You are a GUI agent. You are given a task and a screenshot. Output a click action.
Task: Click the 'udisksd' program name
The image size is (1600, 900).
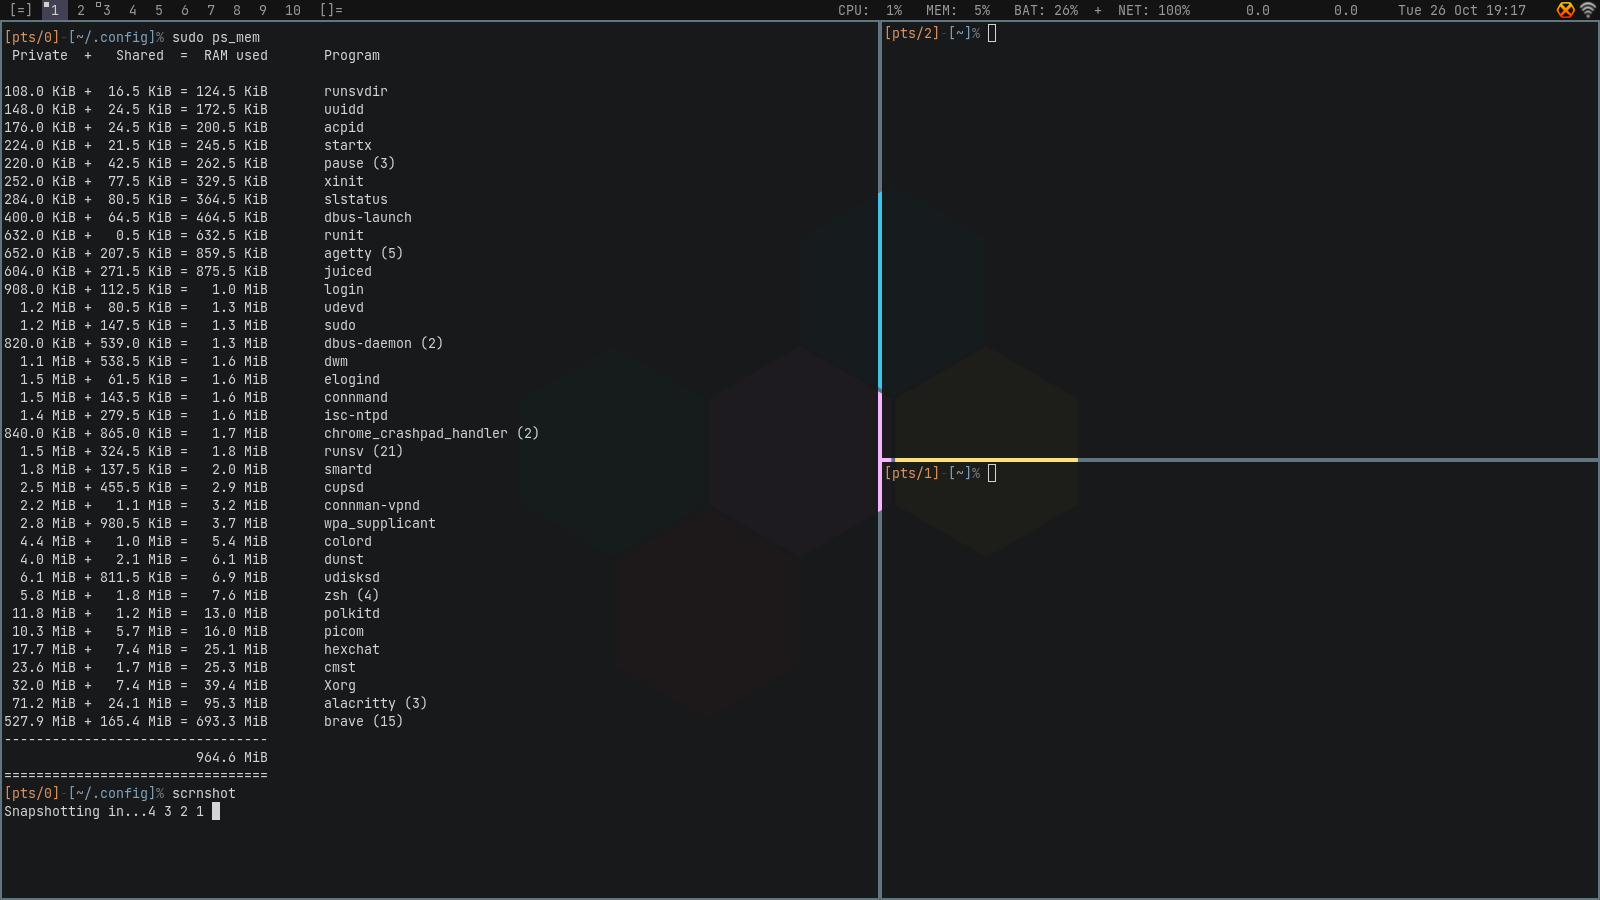[x=352, y=578]
